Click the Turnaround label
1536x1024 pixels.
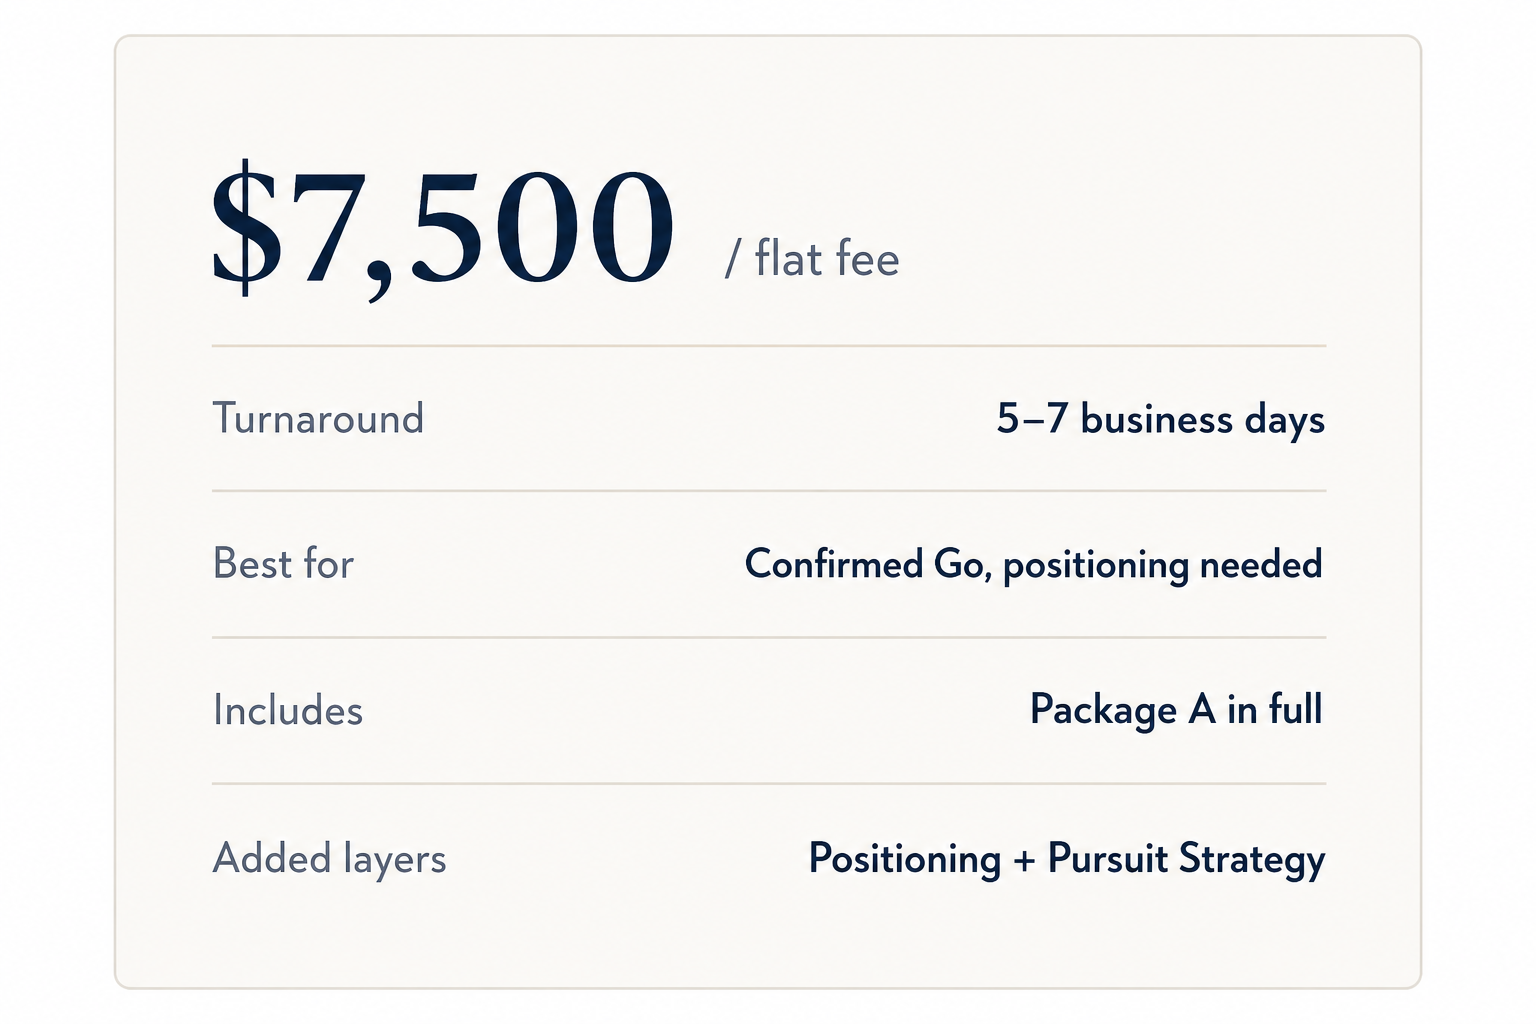(318, 418)
